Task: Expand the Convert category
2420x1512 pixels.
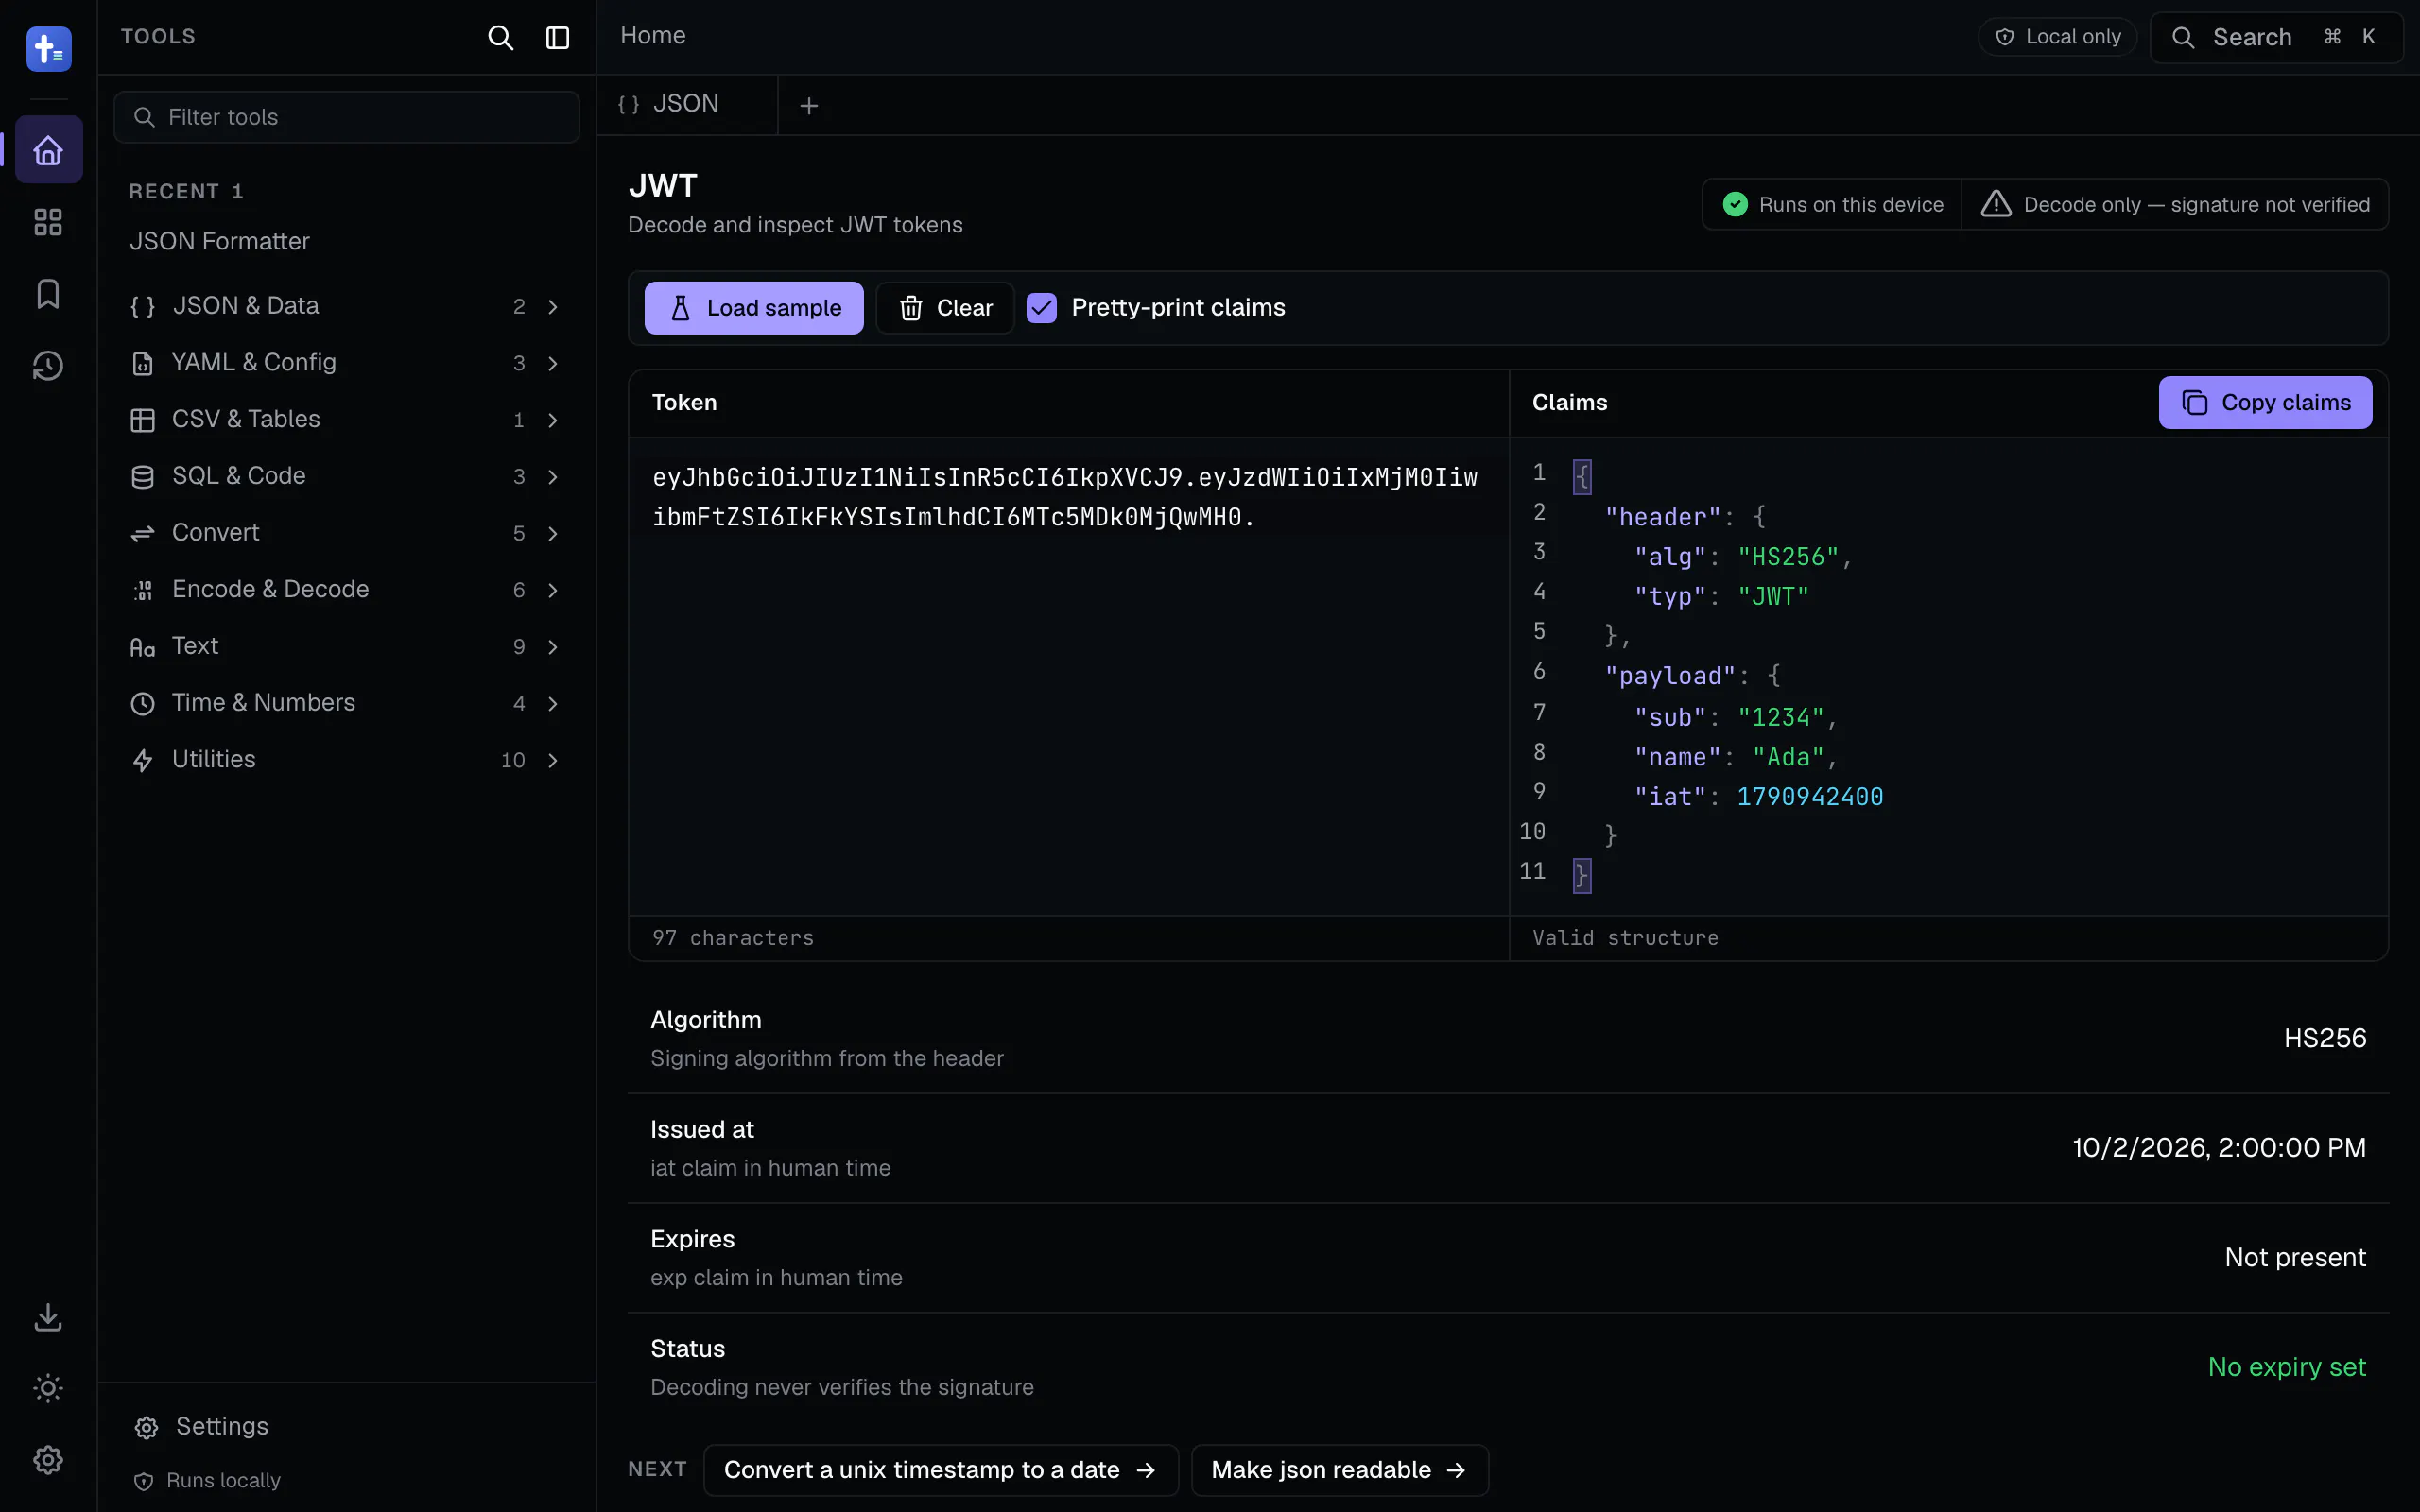Action: pos(346,533)
